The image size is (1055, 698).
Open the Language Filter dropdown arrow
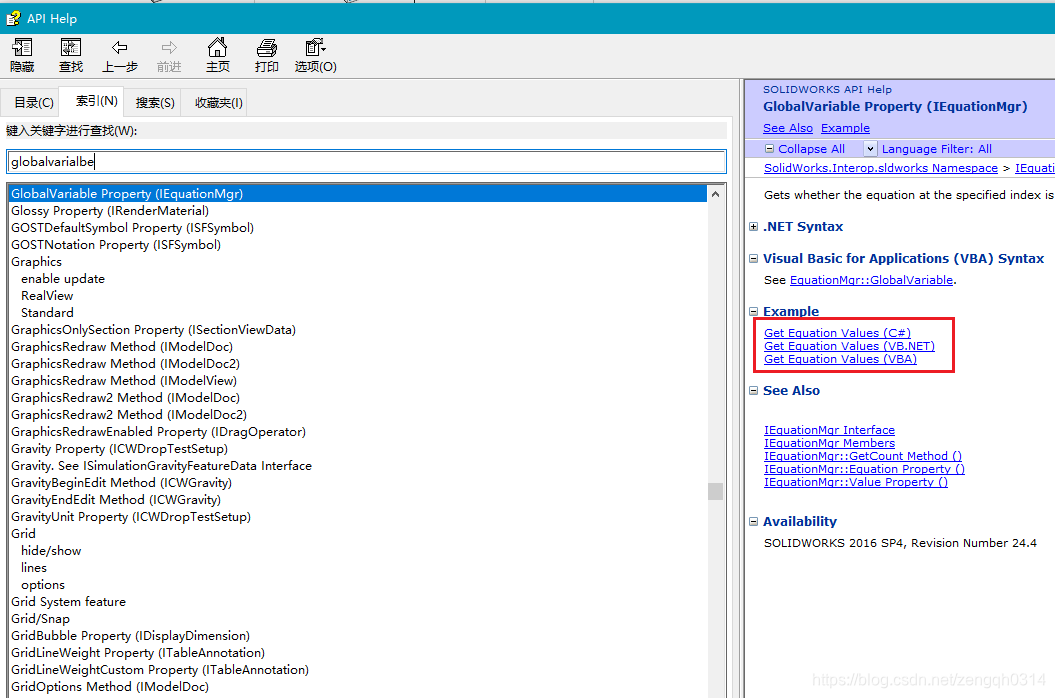pyautogui.click(x=869, y=149)
